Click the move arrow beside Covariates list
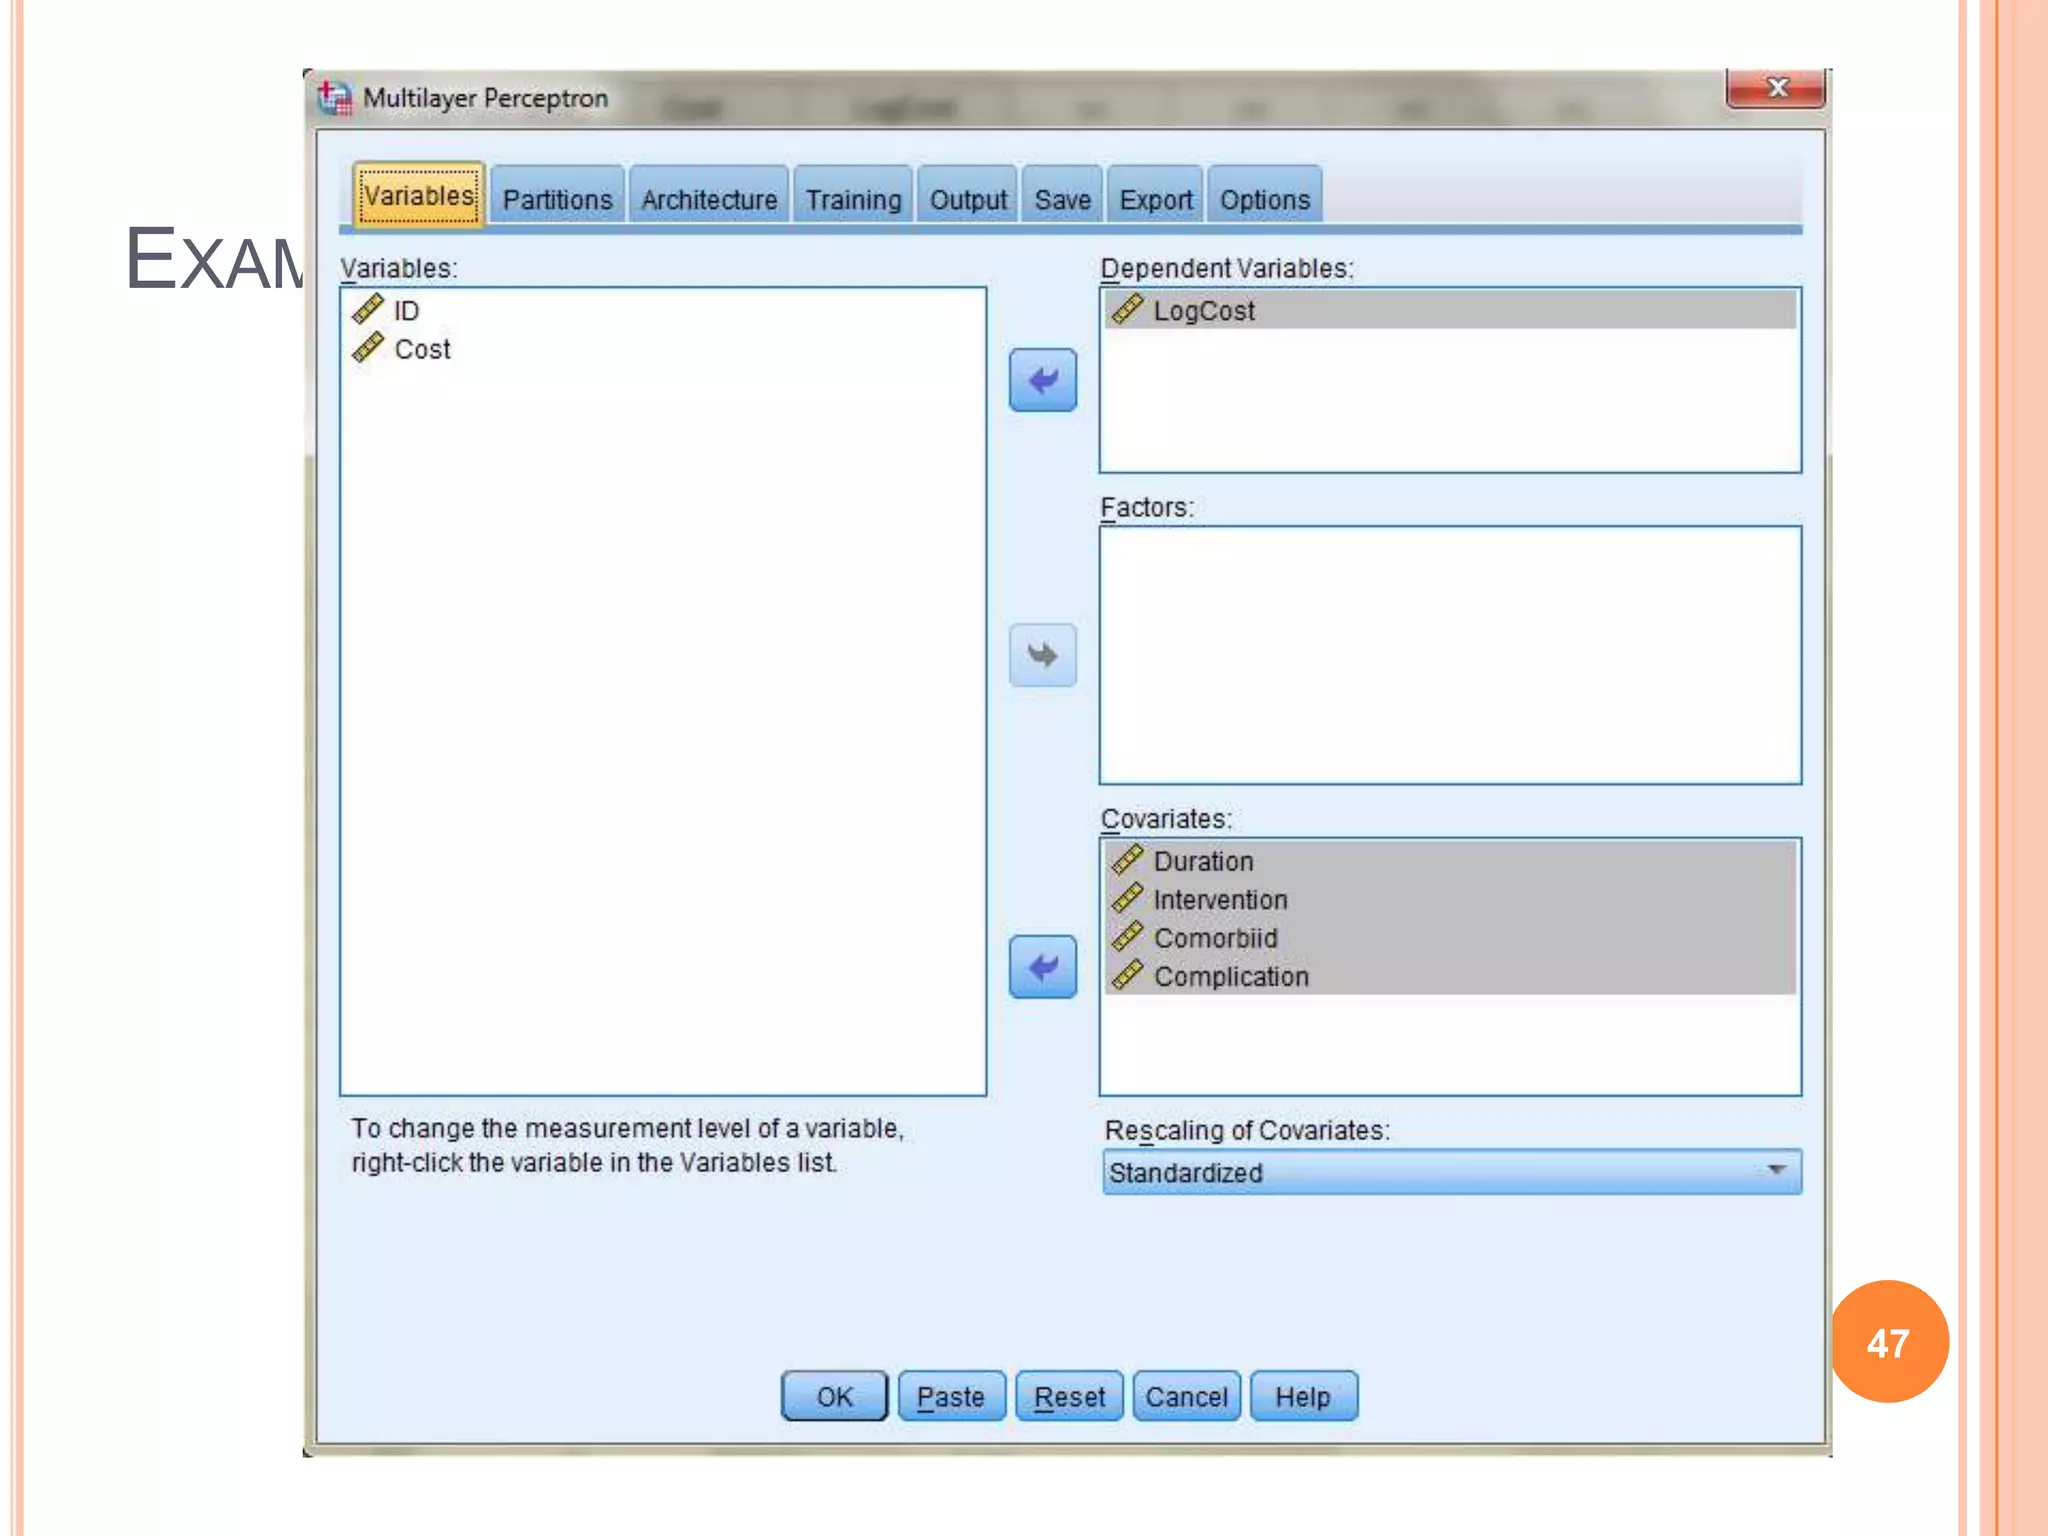Screen dimensions: 2048x1536 1043,967
